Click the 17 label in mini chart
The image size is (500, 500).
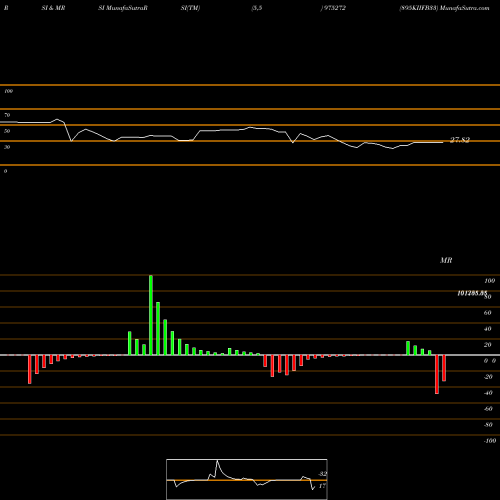click(322, 486)
